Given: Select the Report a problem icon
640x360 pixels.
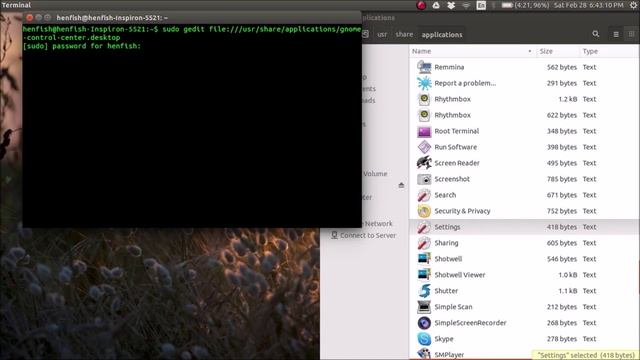Looking at the screenshot, I should pos(424,83).
